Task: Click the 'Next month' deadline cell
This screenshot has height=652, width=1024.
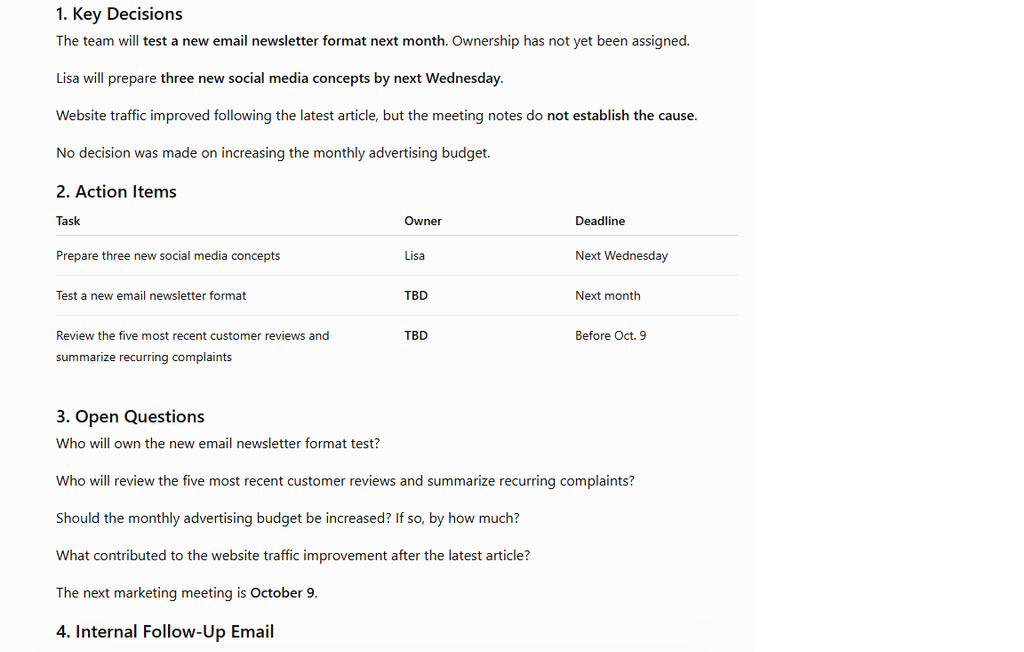Action: pos(607,295)
